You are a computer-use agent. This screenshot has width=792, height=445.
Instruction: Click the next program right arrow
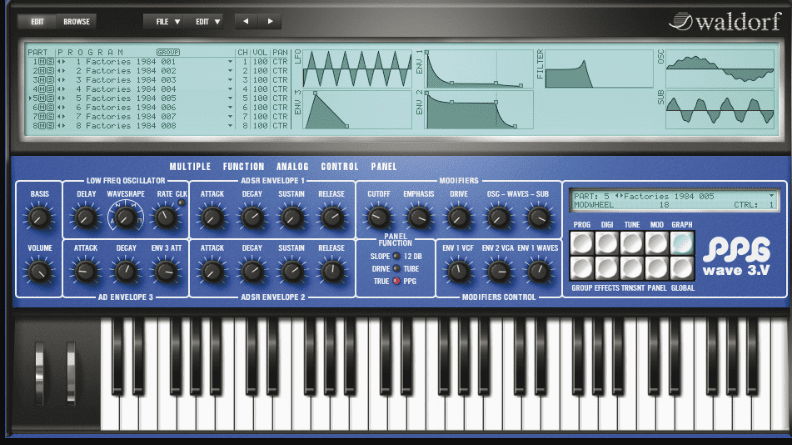pyautogui.click(x=270, y=21)
